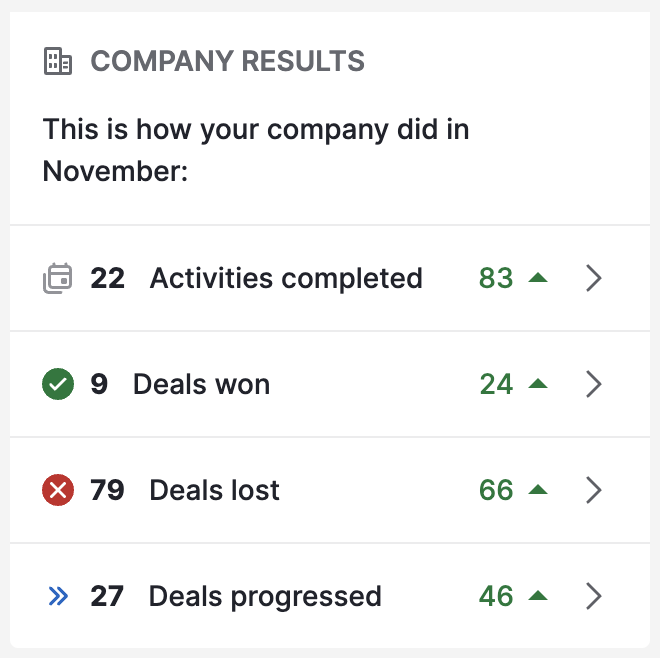Click the COMPANY RESULTS heading
This screenshot has width=660, height=658.
pyautogui.click(x=228, y=61)
